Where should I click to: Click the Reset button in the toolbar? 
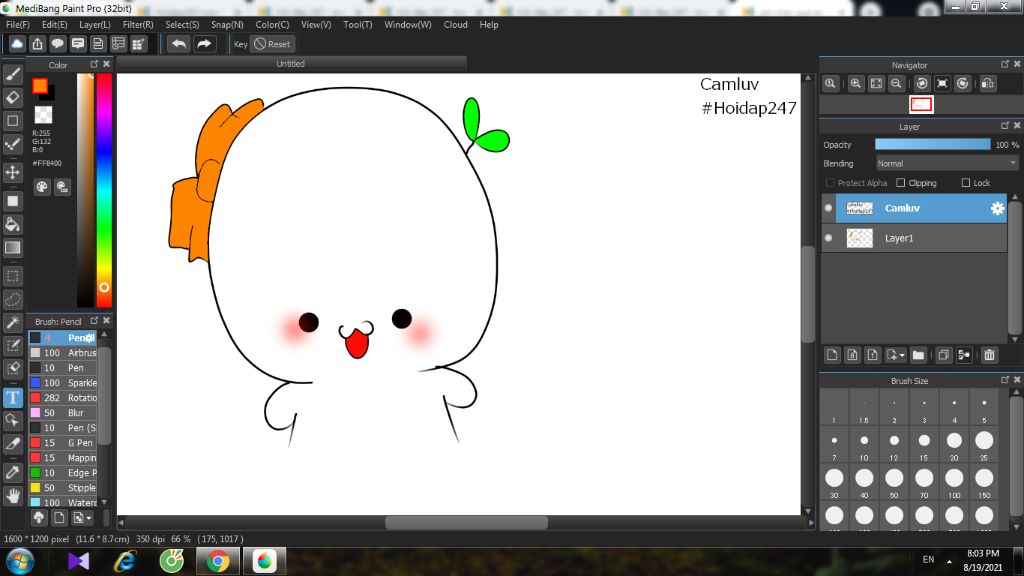(x=272, y=44)
